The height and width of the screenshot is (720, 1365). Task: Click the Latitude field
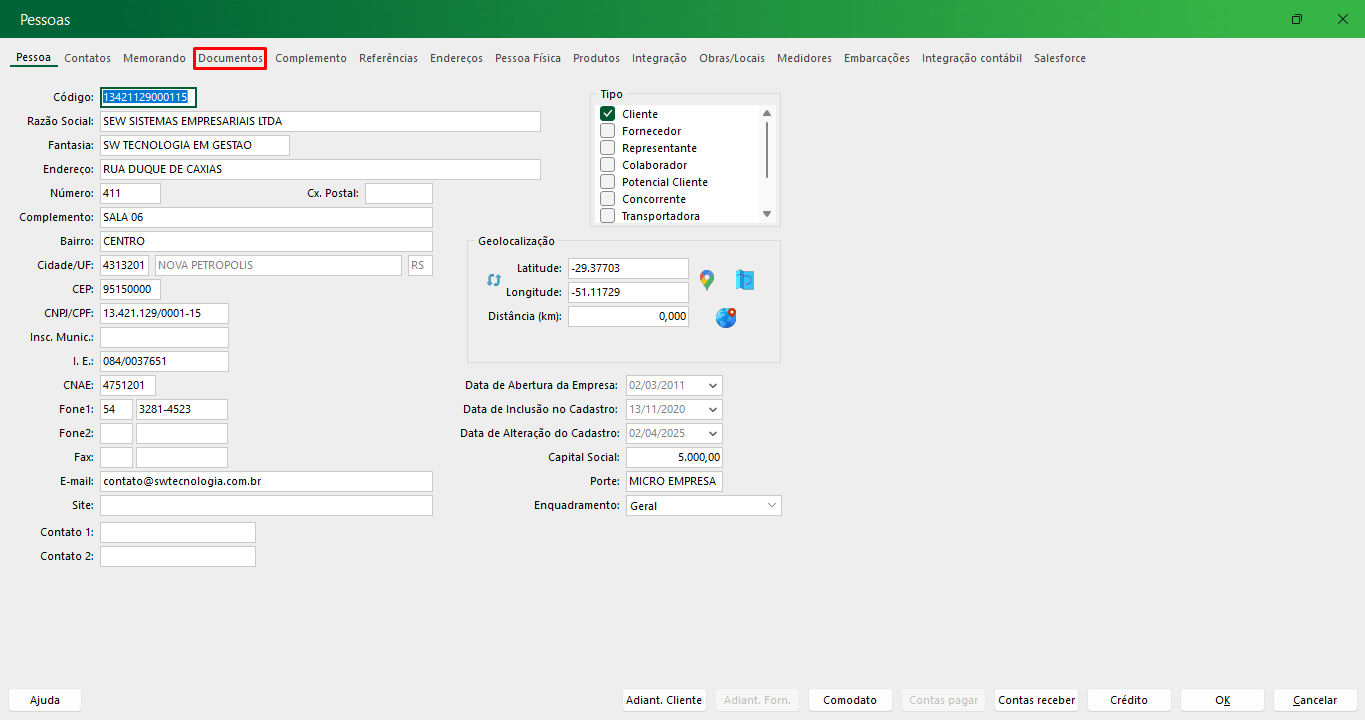tap(628, 268)
